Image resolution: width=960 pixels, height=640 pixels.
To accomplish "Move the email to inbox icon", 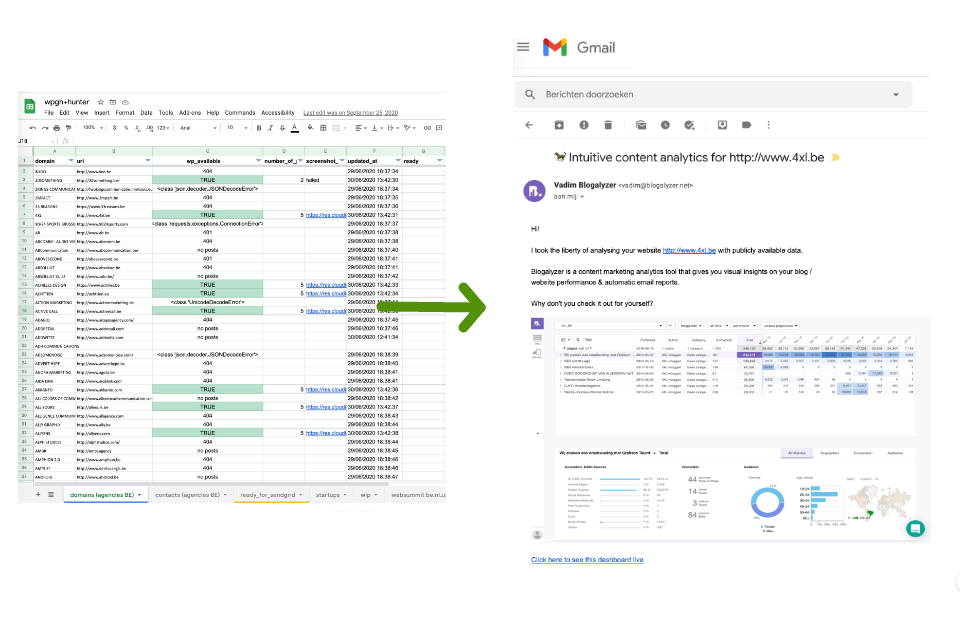I will pos(722,125).
